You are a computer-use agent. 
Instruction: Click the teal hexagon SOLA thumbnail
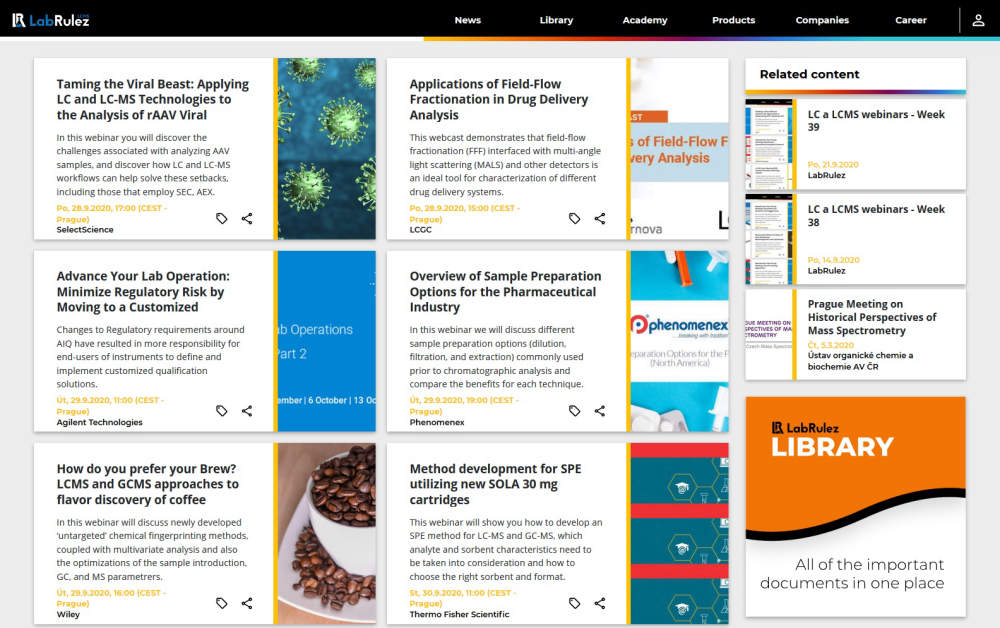coord(680,534)
